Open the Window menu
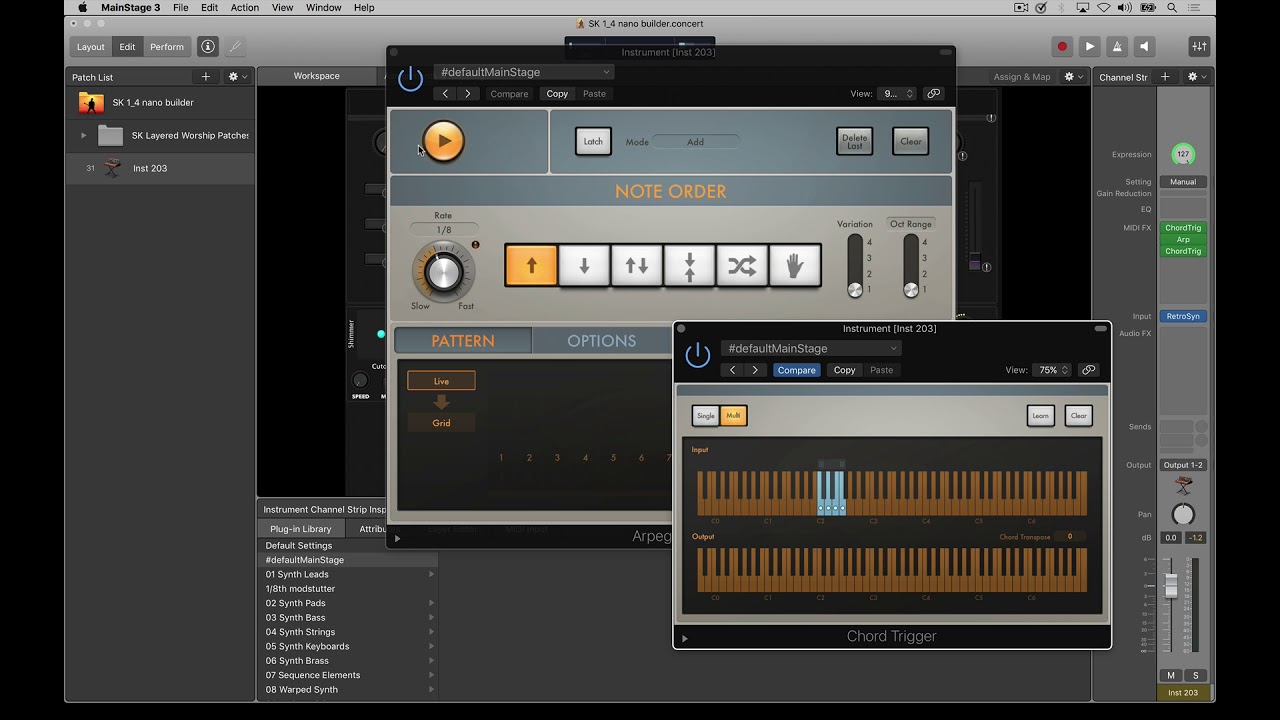The width and height of the screenshot is (1280, 720). 324,7
